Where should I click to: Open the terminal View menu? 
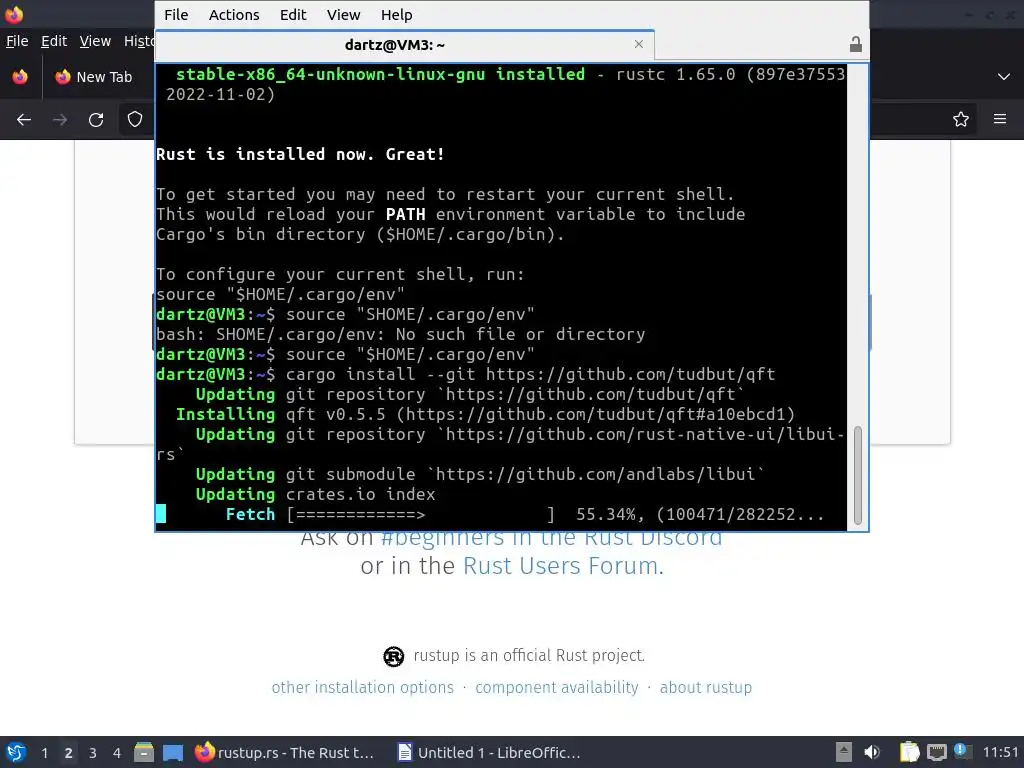pyautogui.click(x=344, y=14)
